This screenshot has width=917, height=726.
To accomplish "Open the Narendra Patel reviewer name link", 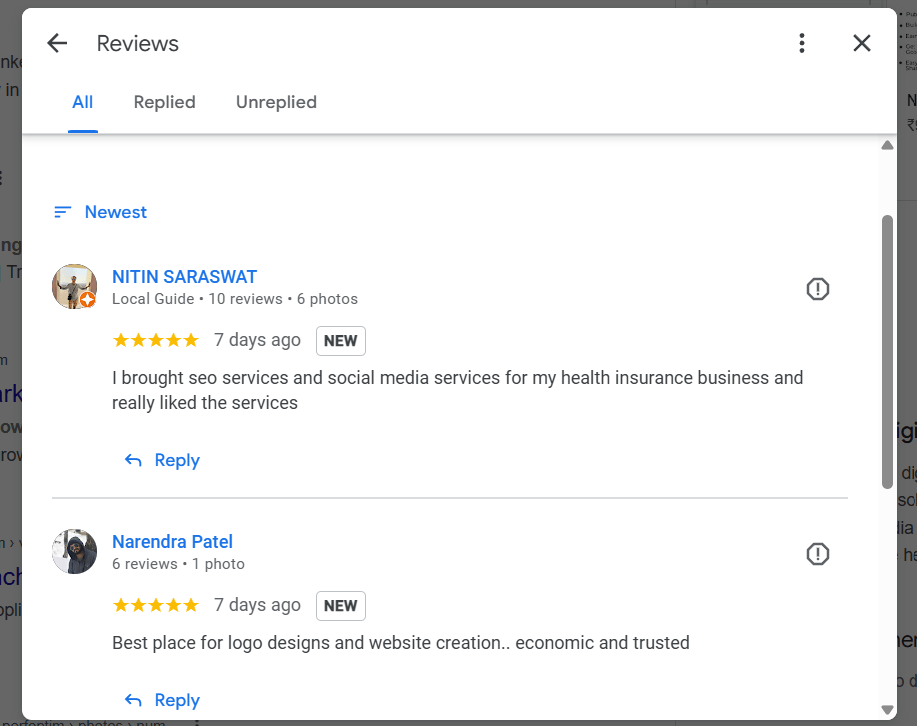I will (172, 542).
